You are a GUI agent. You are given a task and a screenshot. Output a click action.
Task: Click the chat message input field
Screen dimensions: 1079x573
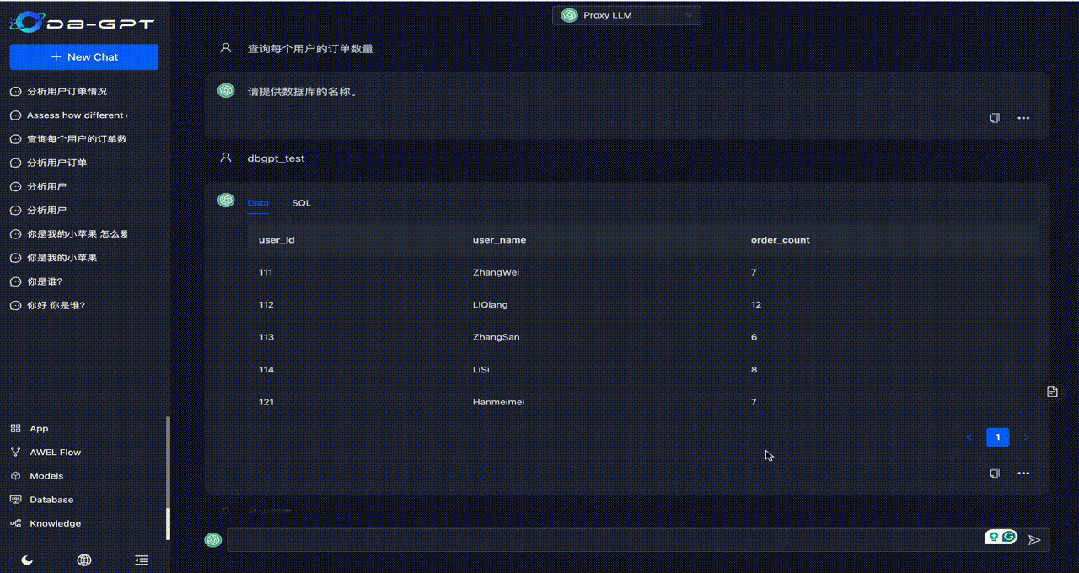600,540
